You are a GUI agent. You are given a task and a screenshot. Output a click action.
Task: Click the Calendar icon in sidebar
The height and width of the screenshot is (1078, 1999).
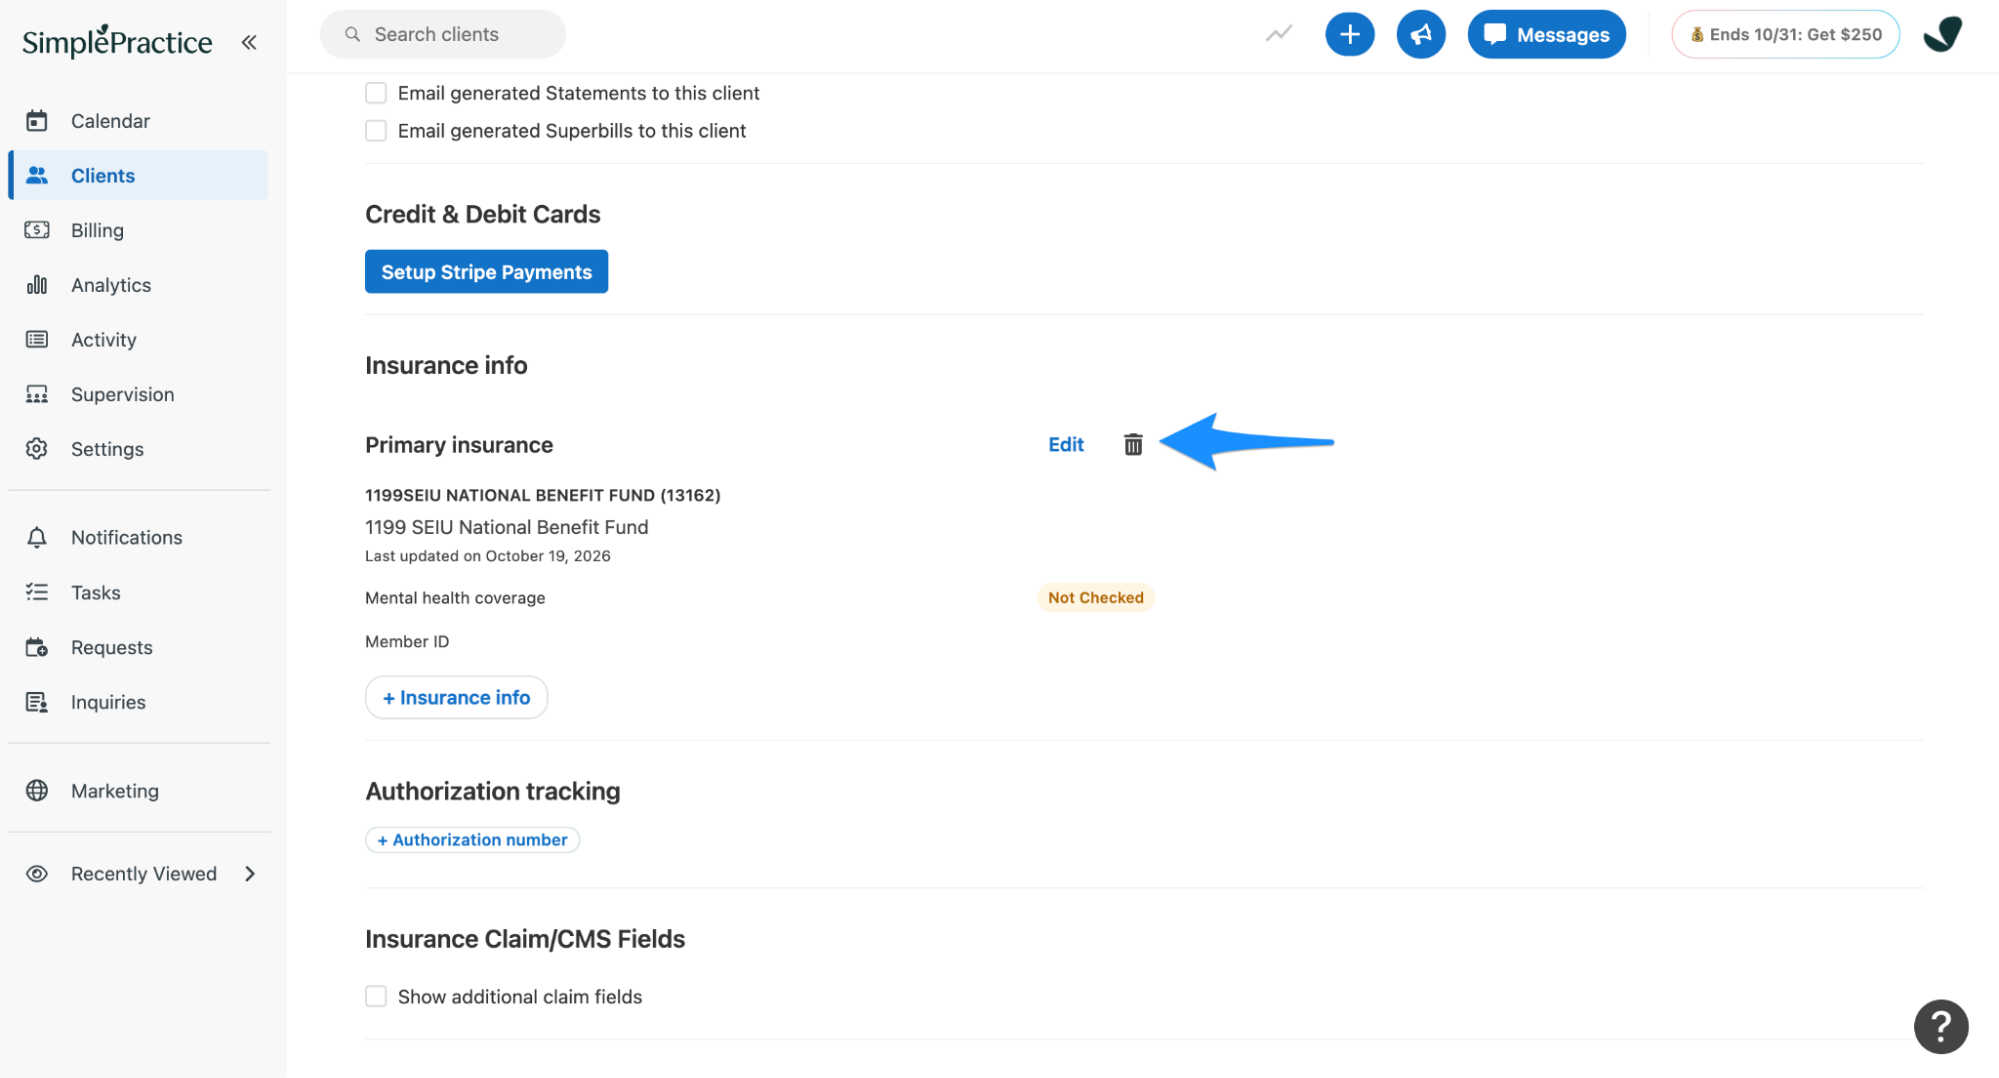click(x=37, y=121)
